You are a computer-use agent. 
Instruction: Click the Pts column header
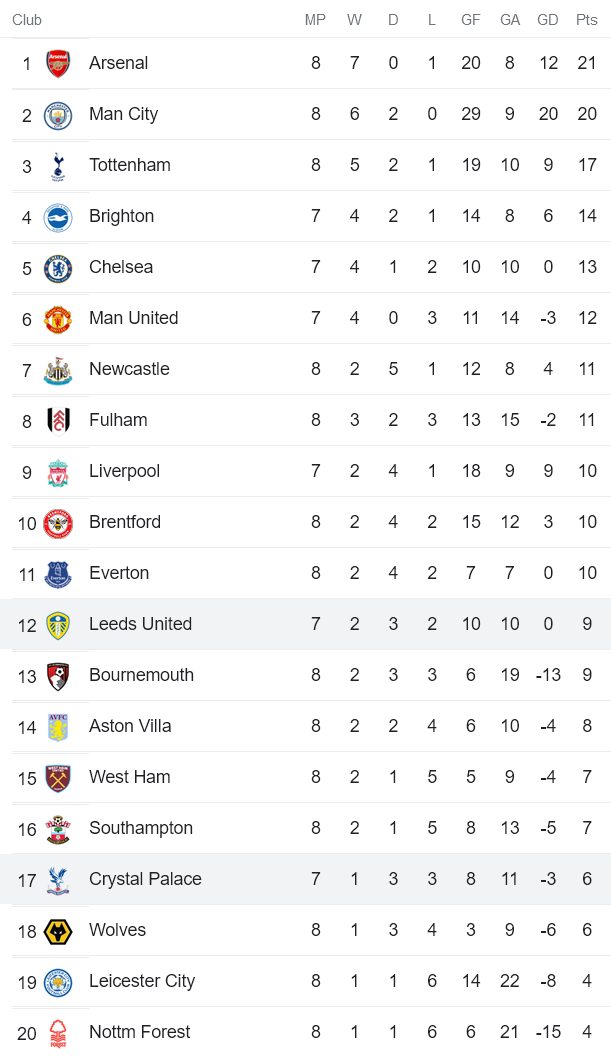587,20
